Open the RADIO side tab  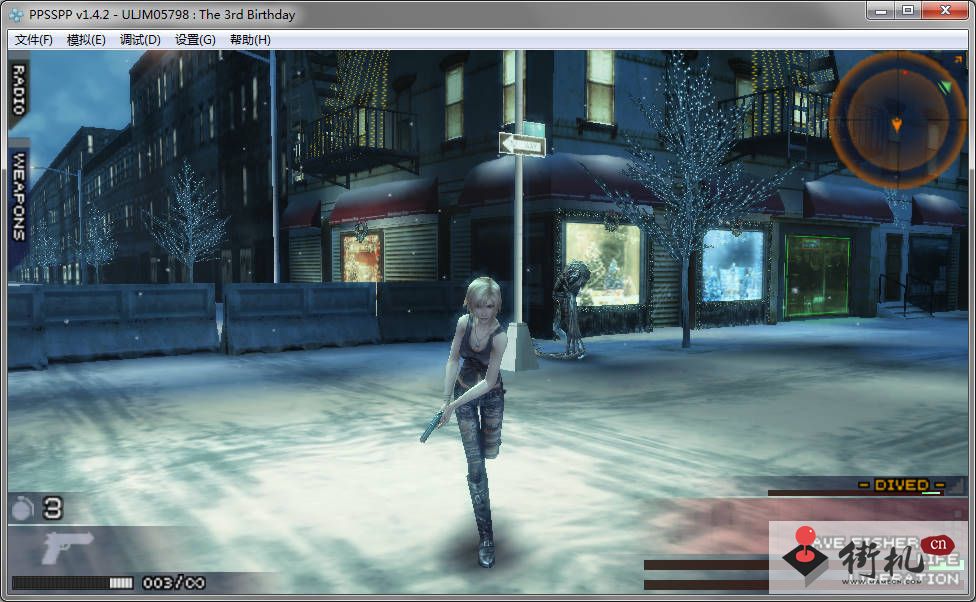[19, 90]
